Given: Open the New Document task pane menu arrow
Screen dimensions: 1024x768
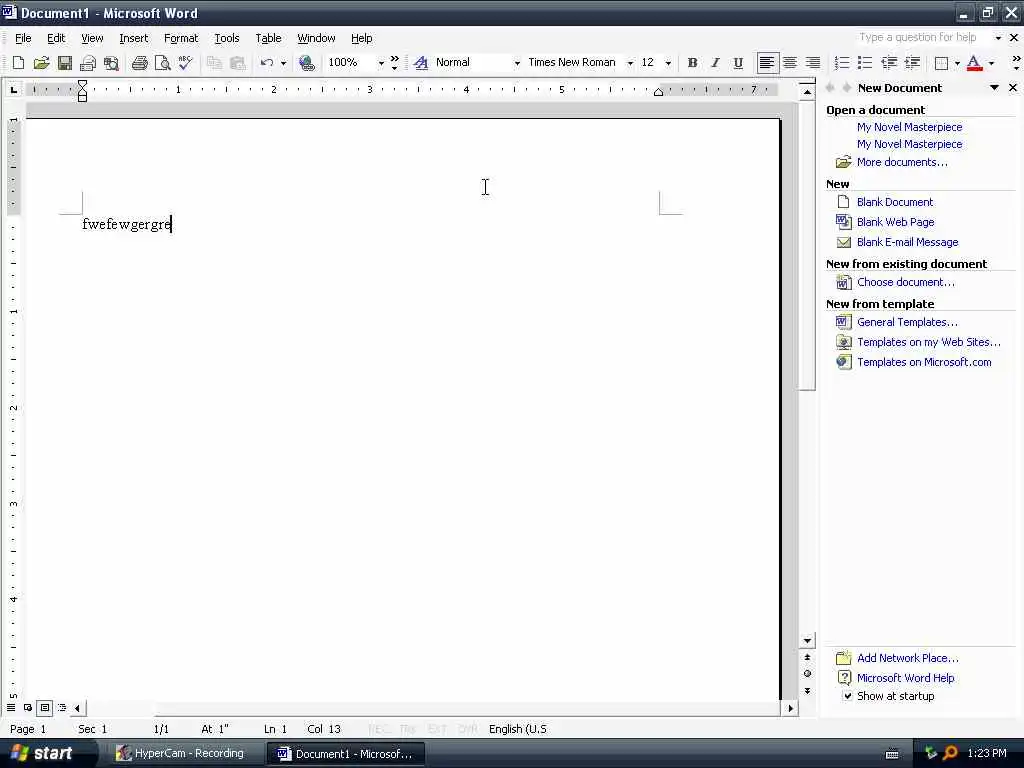Looking at the screenshot, I should point(994,88).
